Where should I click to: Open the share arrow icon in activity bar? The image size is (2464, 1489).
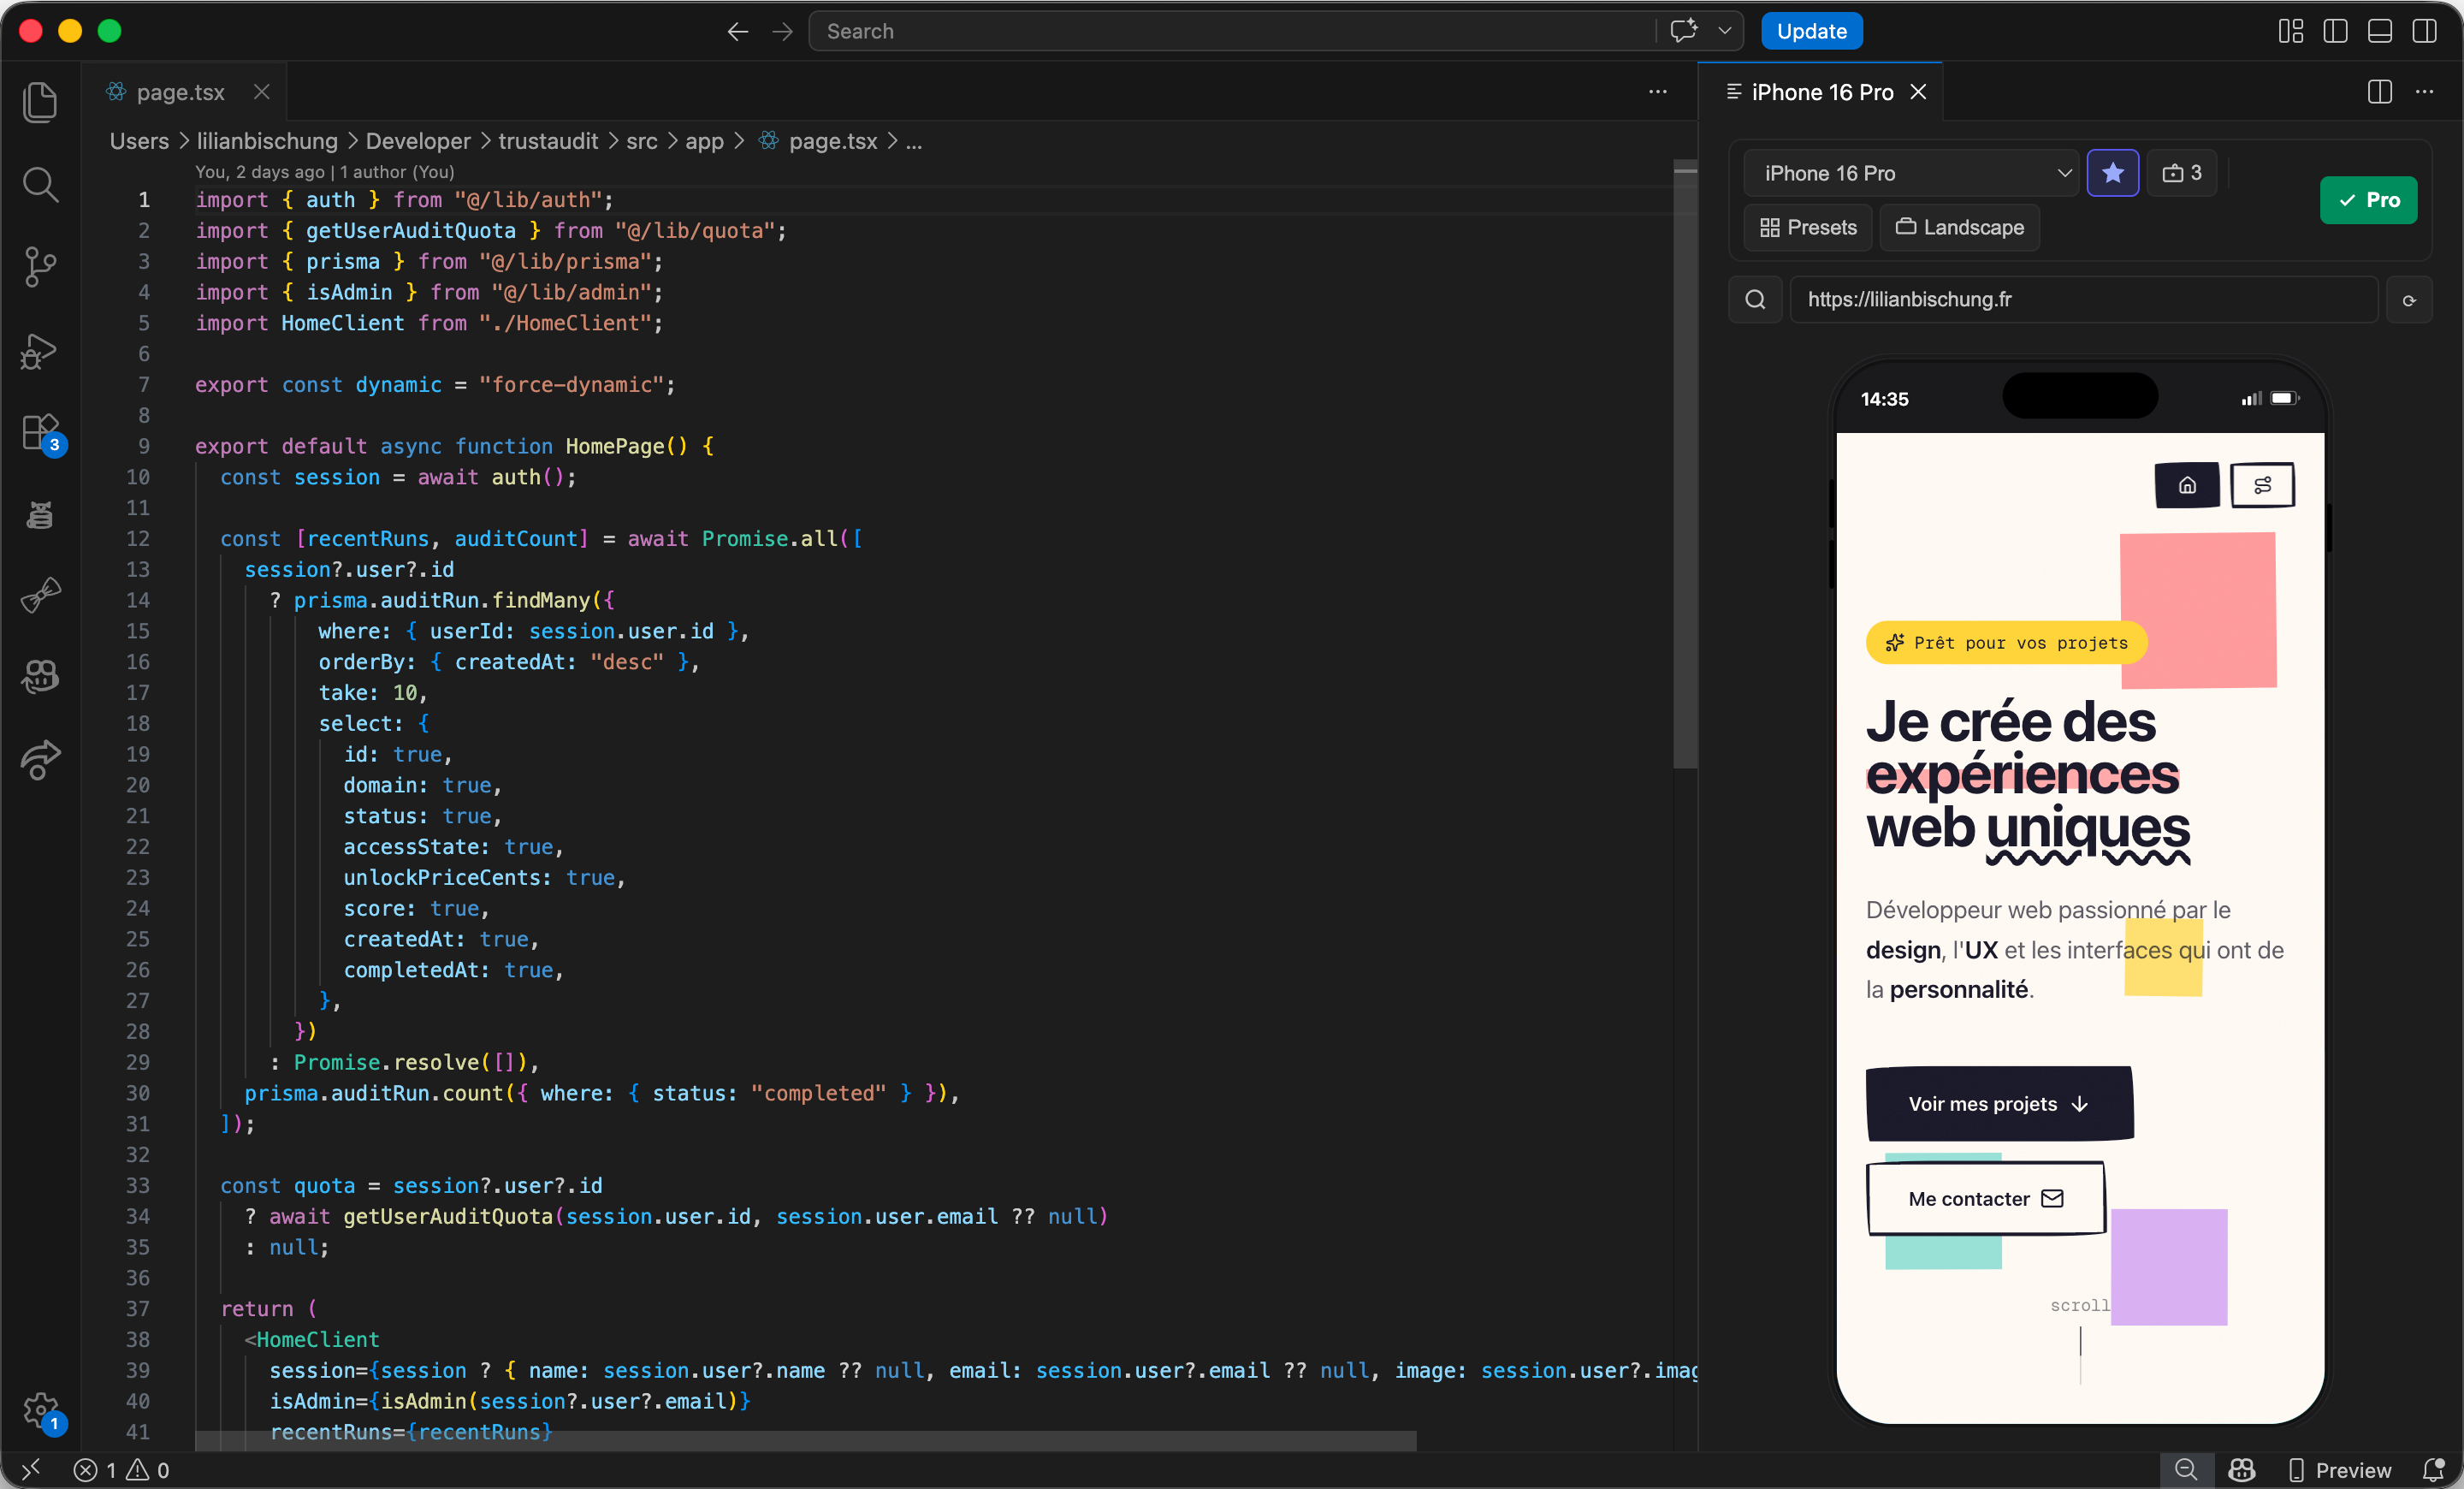coord(40,760)
